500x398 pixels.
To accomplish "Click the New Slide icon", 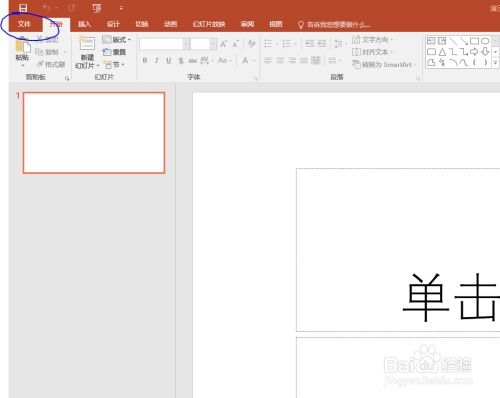I will click(87, 44).
